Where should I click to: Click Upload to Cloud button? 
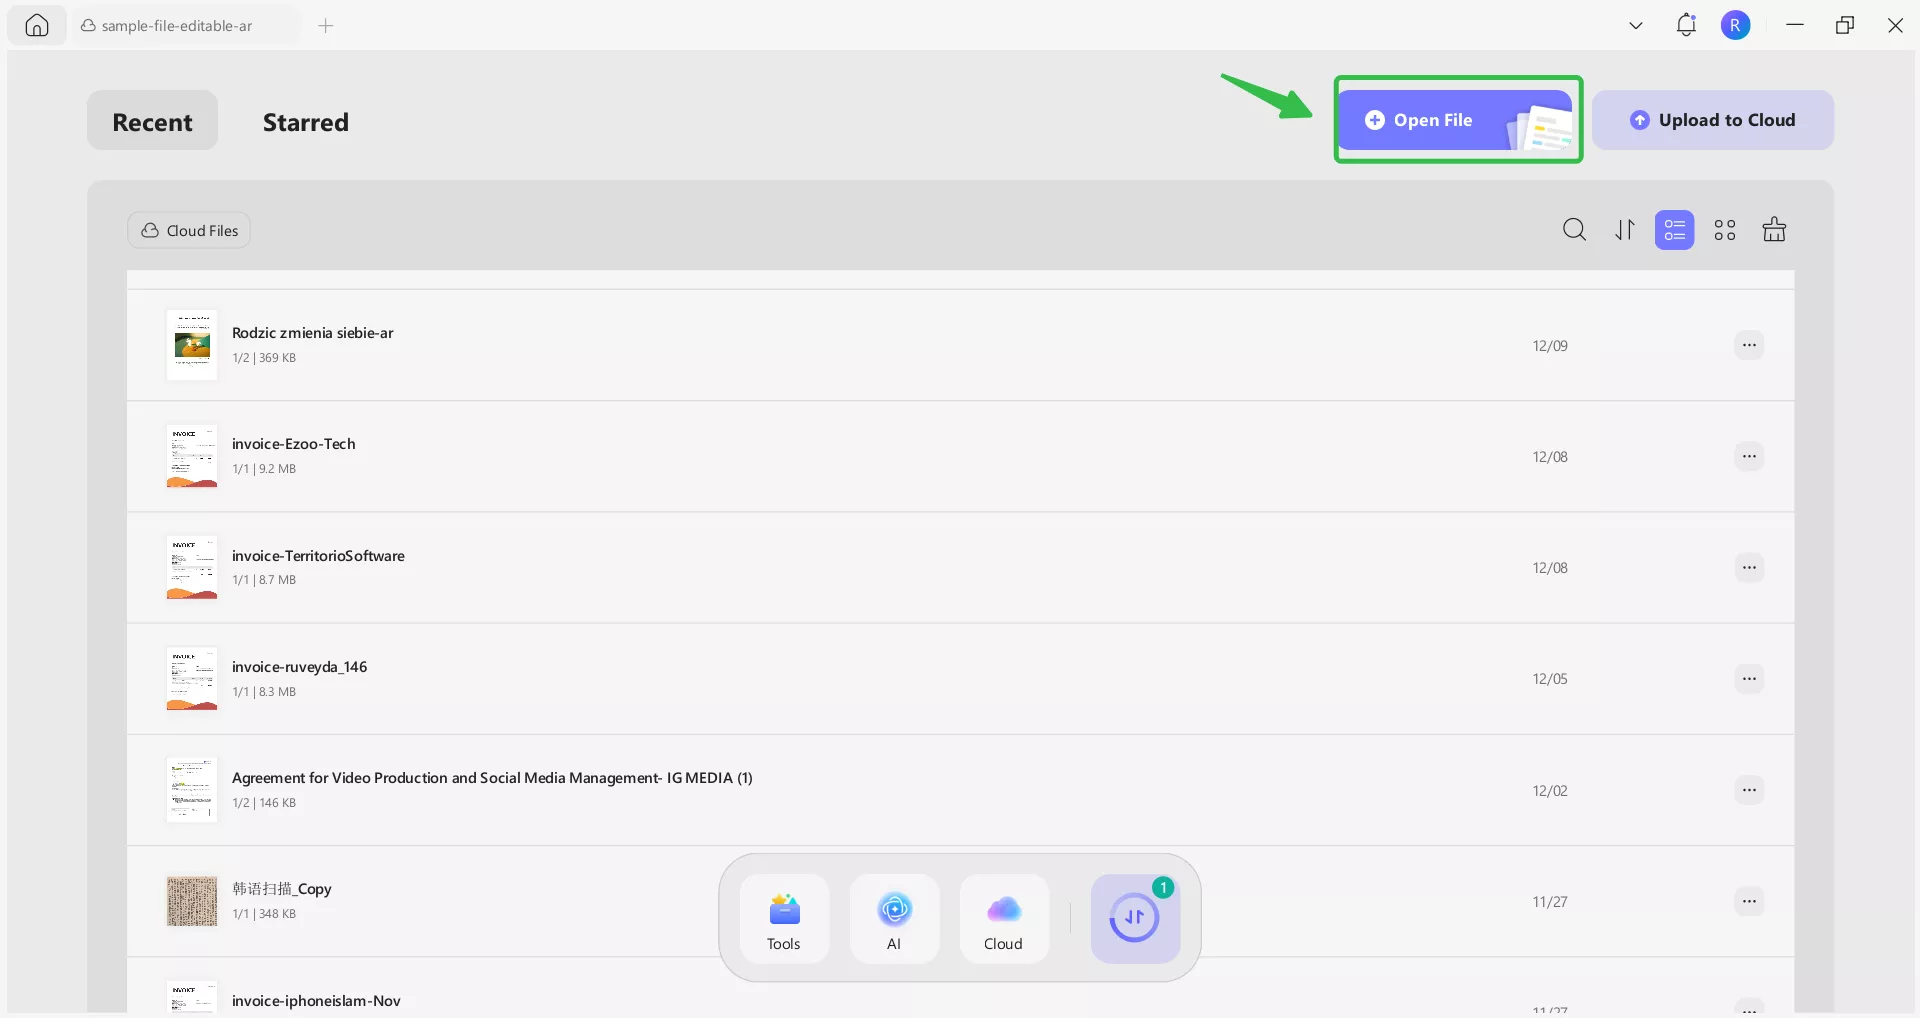1713,120
